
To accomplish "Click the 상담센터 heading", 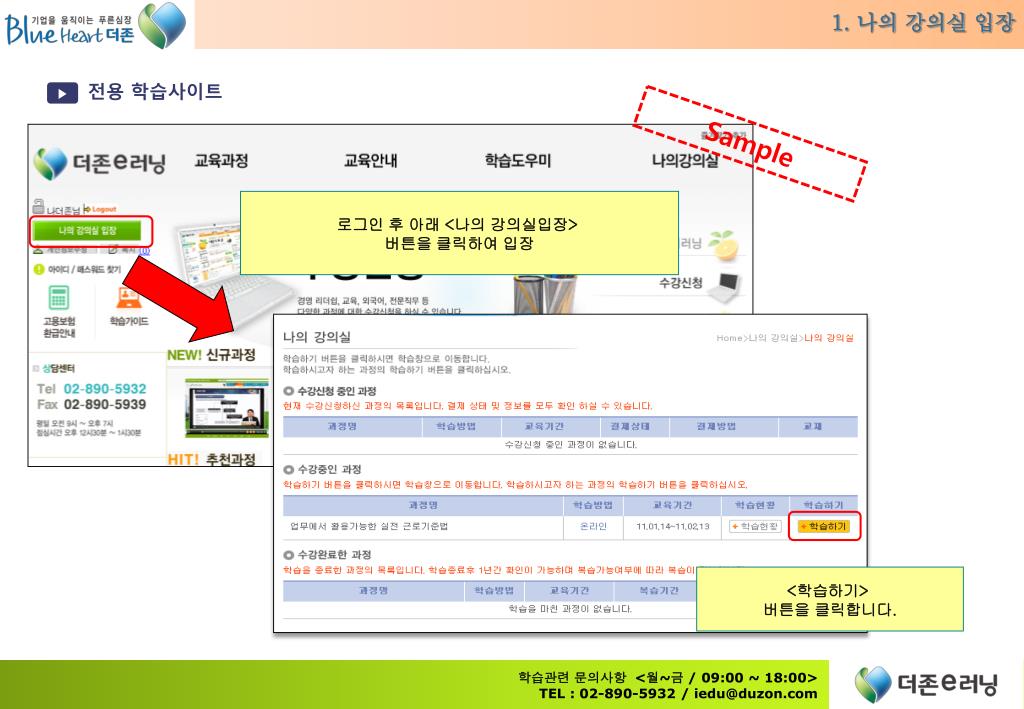I will [x=57, y=368].
